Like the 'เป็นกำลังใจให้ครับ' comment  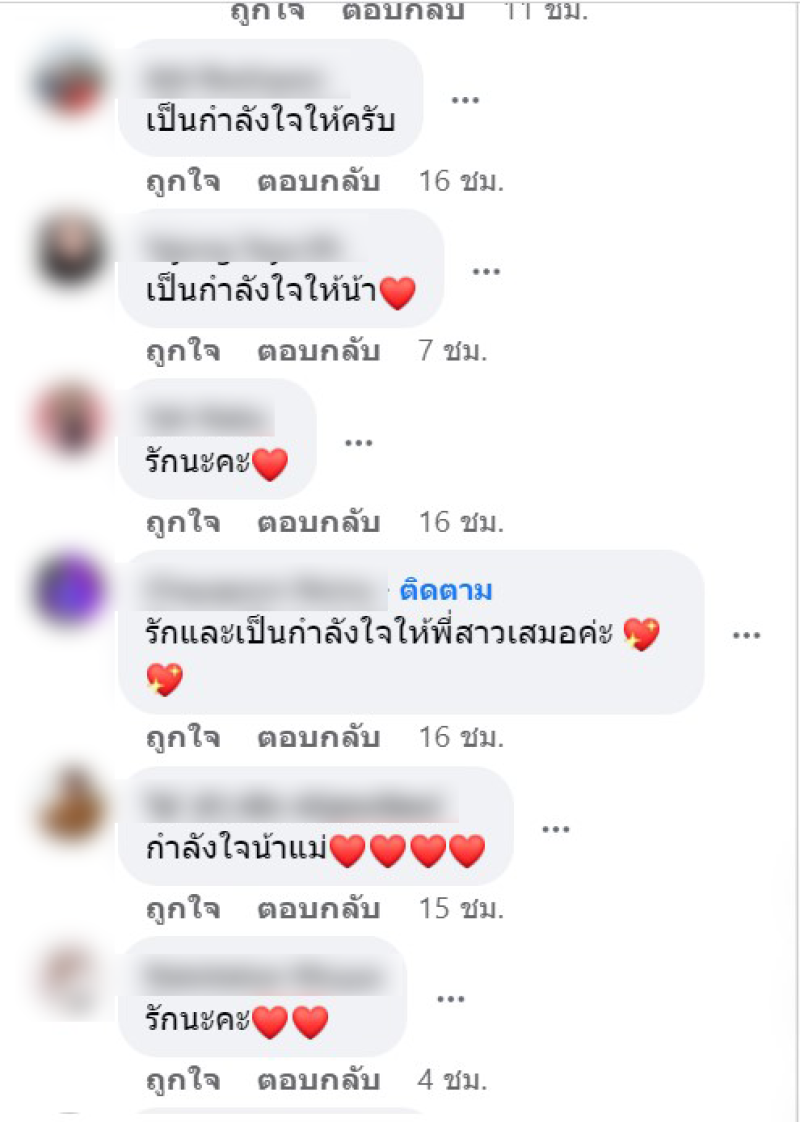click(182, 182)
